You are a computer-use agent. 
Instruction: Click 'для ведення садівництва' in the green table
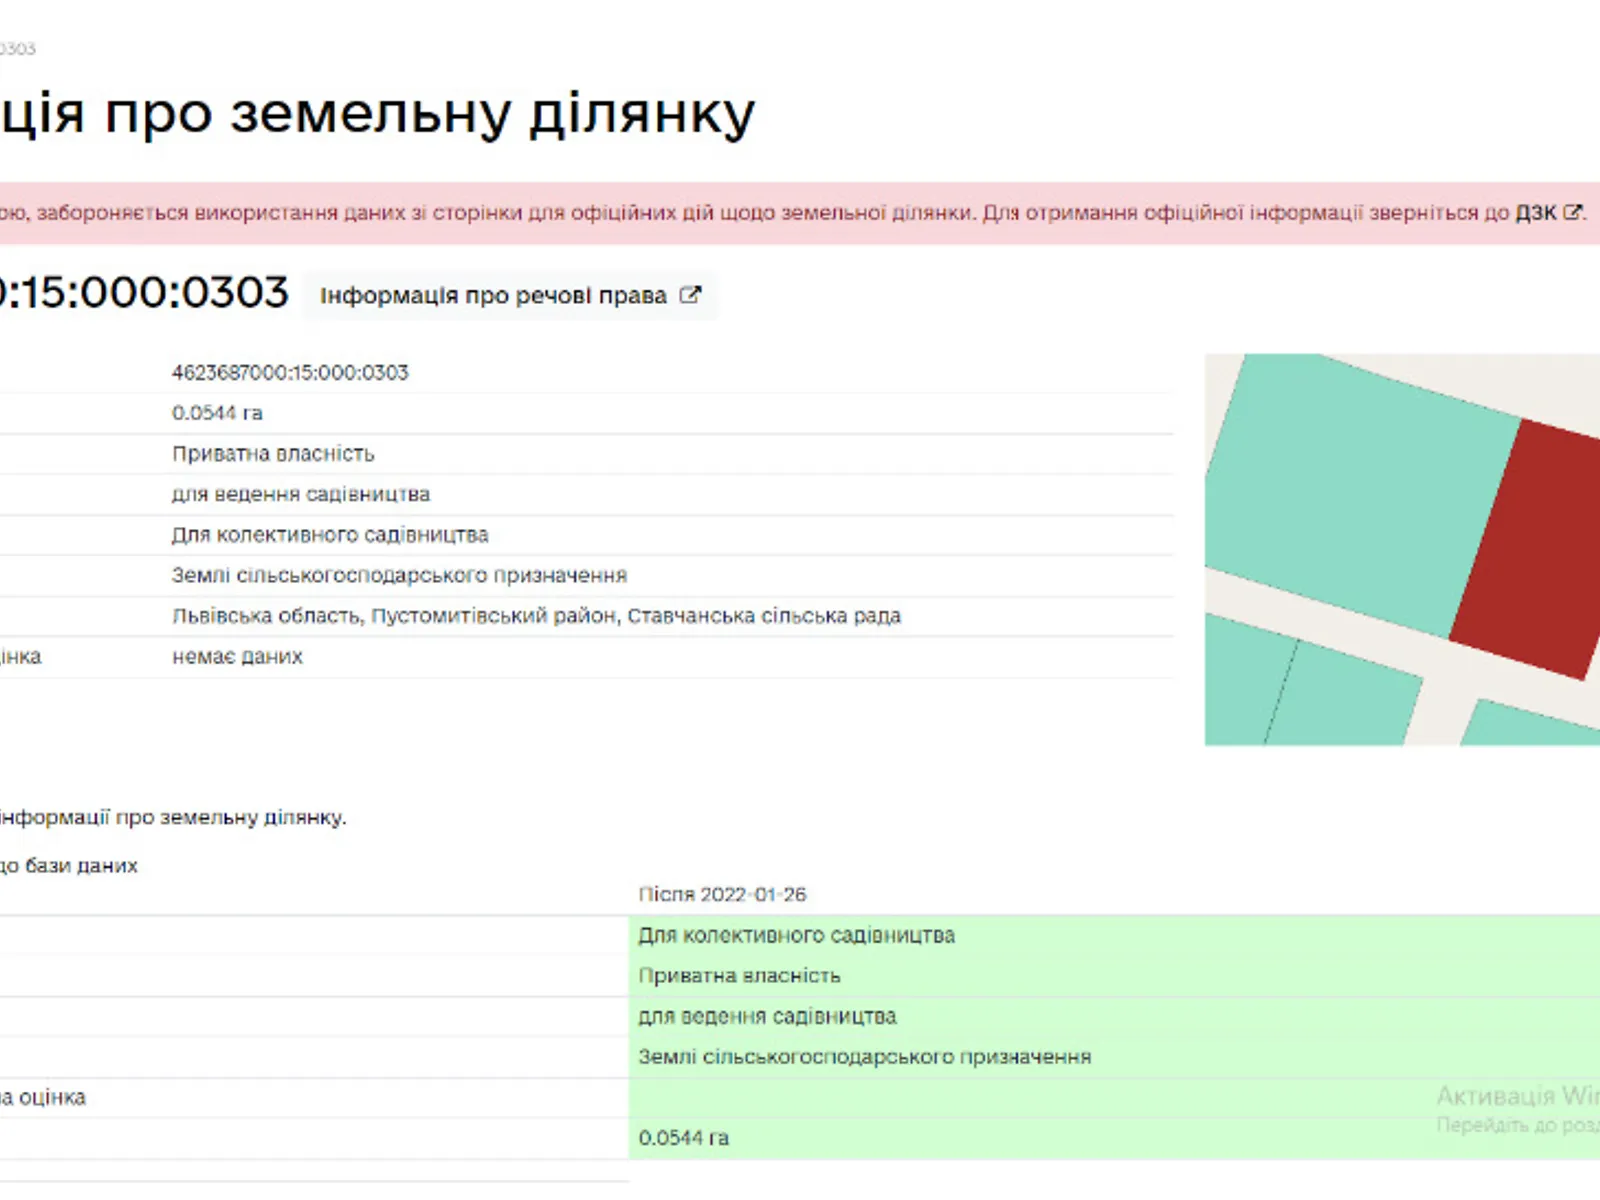[x=767, y=1016]
